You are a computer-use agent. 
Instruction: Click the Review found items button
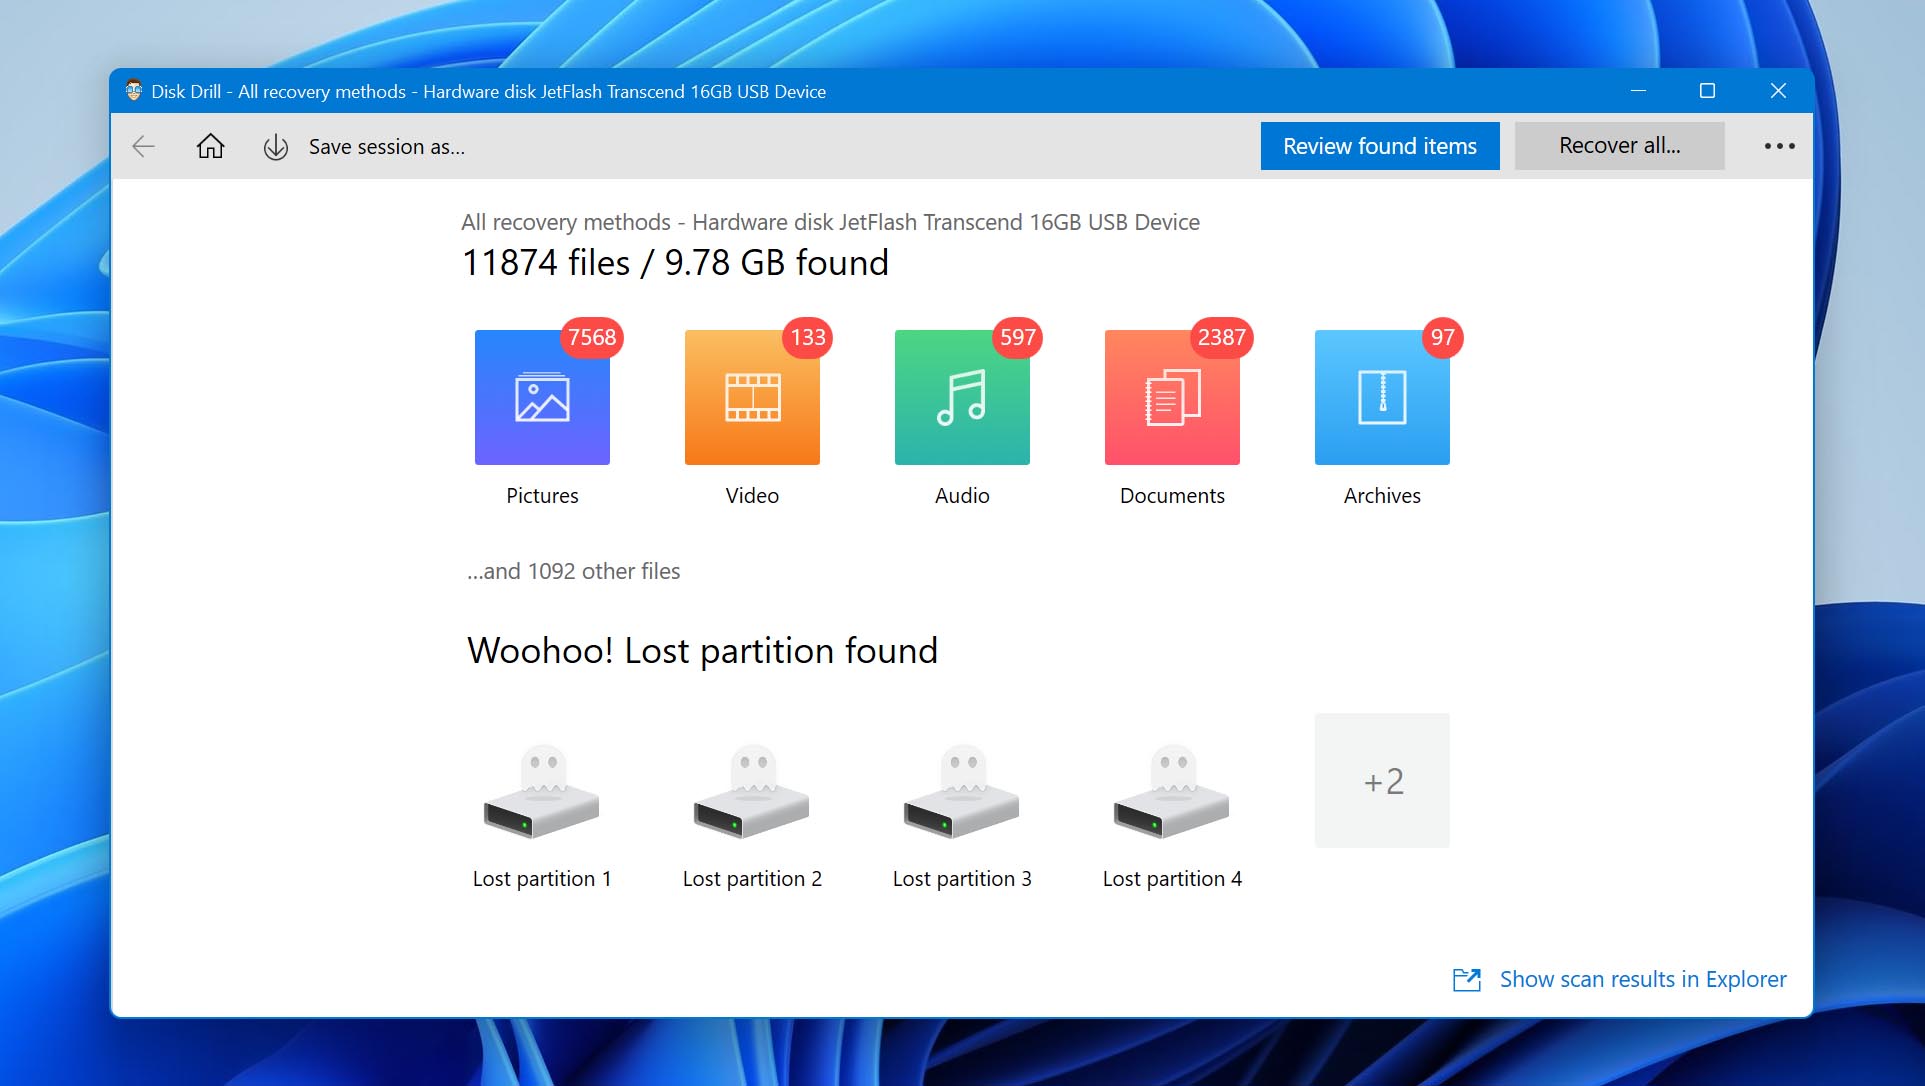click(1380, 146)
